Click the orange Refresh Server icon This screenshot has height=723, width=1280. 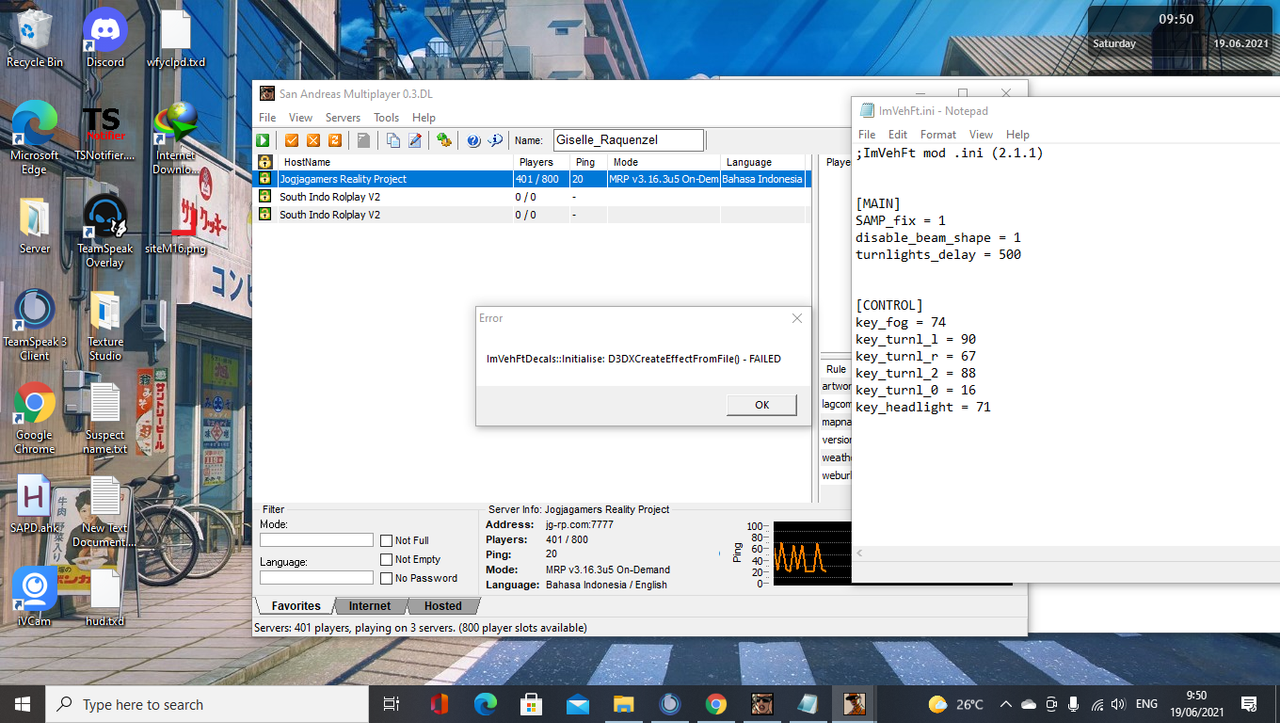[x=335, y=141]
